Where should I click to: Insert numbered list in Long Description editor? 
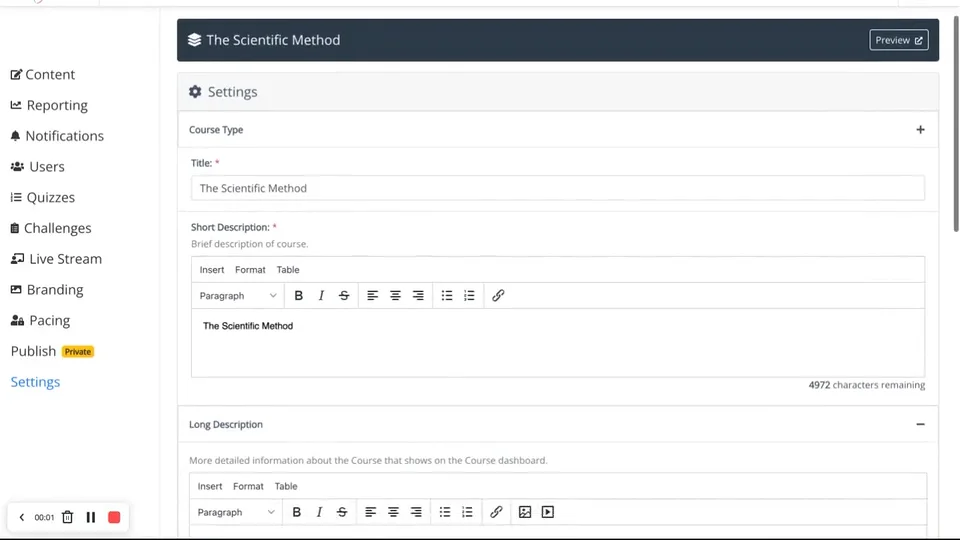click(x=468, y=512)
